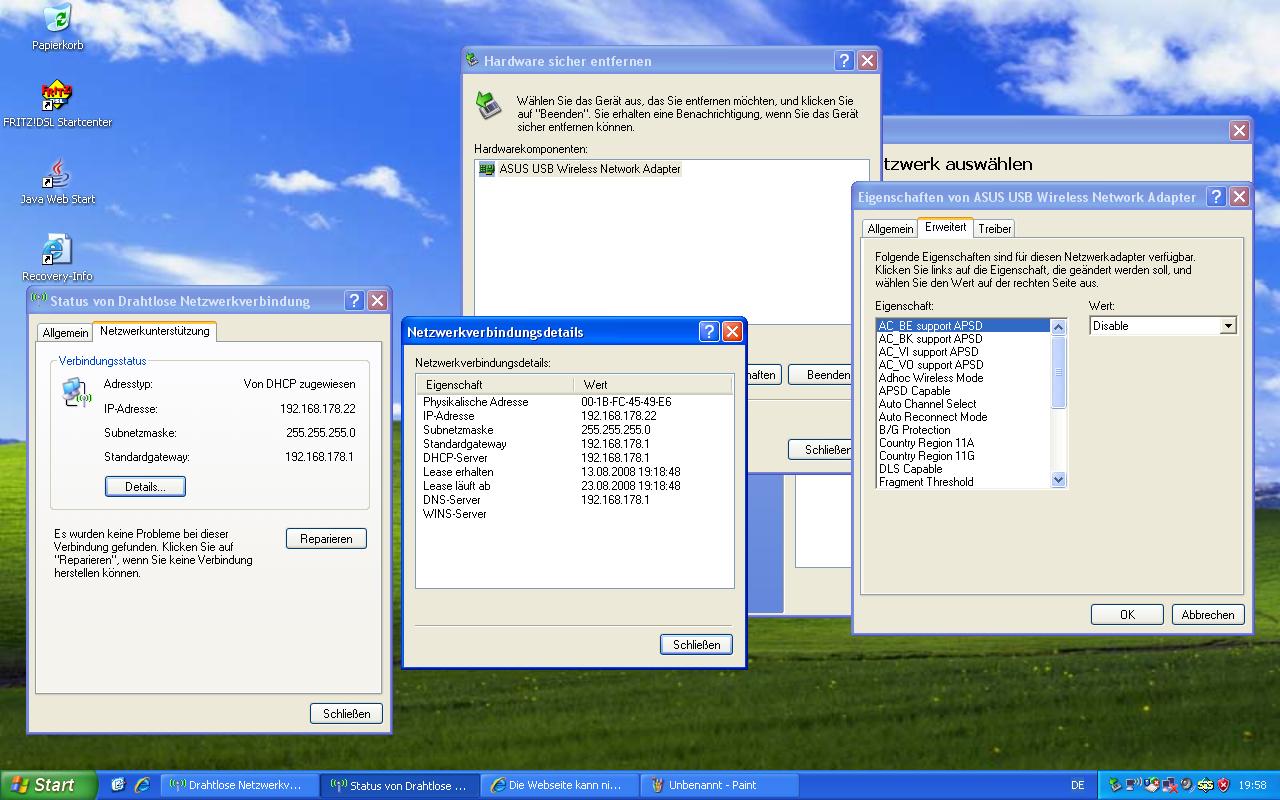Select the Physikalische Adresse row
Screen dimensions: 1280x800
575,402
